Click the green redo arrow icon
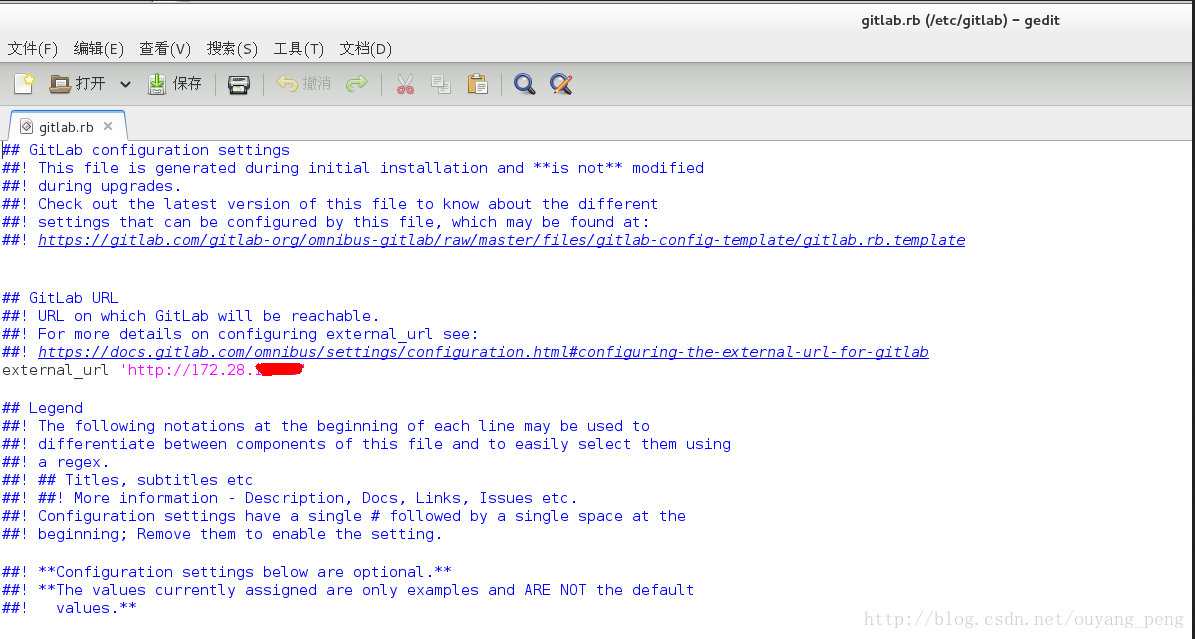1195x639 pixels. pos(357,84)
